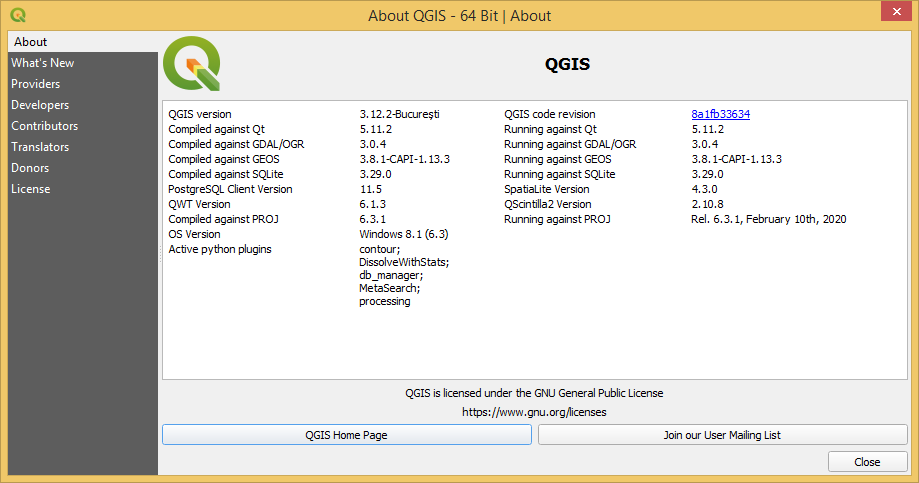Select the About tab in sidebar
This screenshot has height=483, width=919.
(x=83, y=42)
